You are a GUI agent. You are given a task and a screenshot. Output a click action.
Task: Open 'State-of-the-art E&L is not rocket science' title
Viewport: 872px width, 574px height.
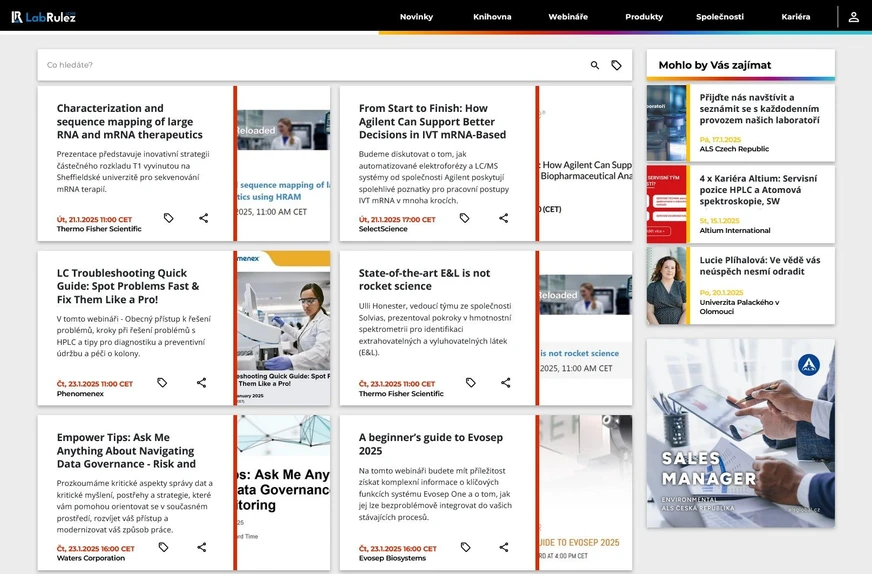click(x=424, y=279)
